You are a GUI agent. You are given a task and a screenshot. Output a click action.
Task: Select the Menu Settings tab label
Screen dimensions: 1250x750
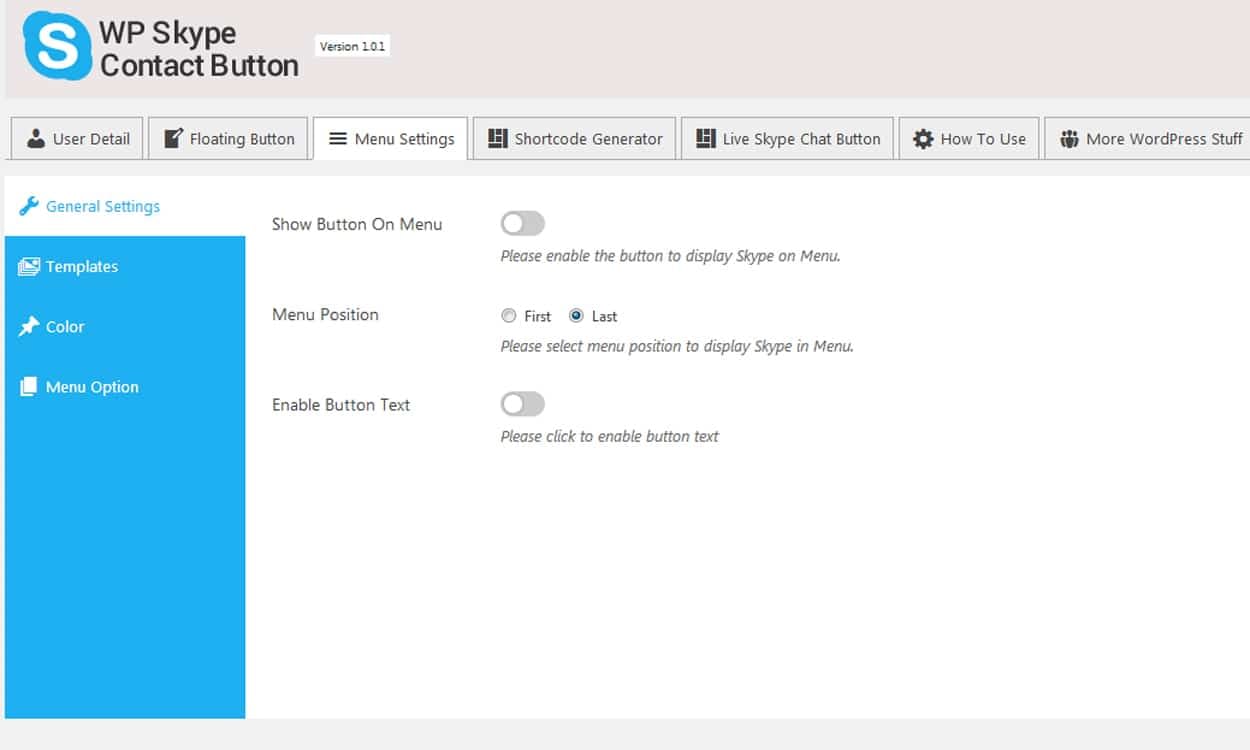tap(404, 139)
